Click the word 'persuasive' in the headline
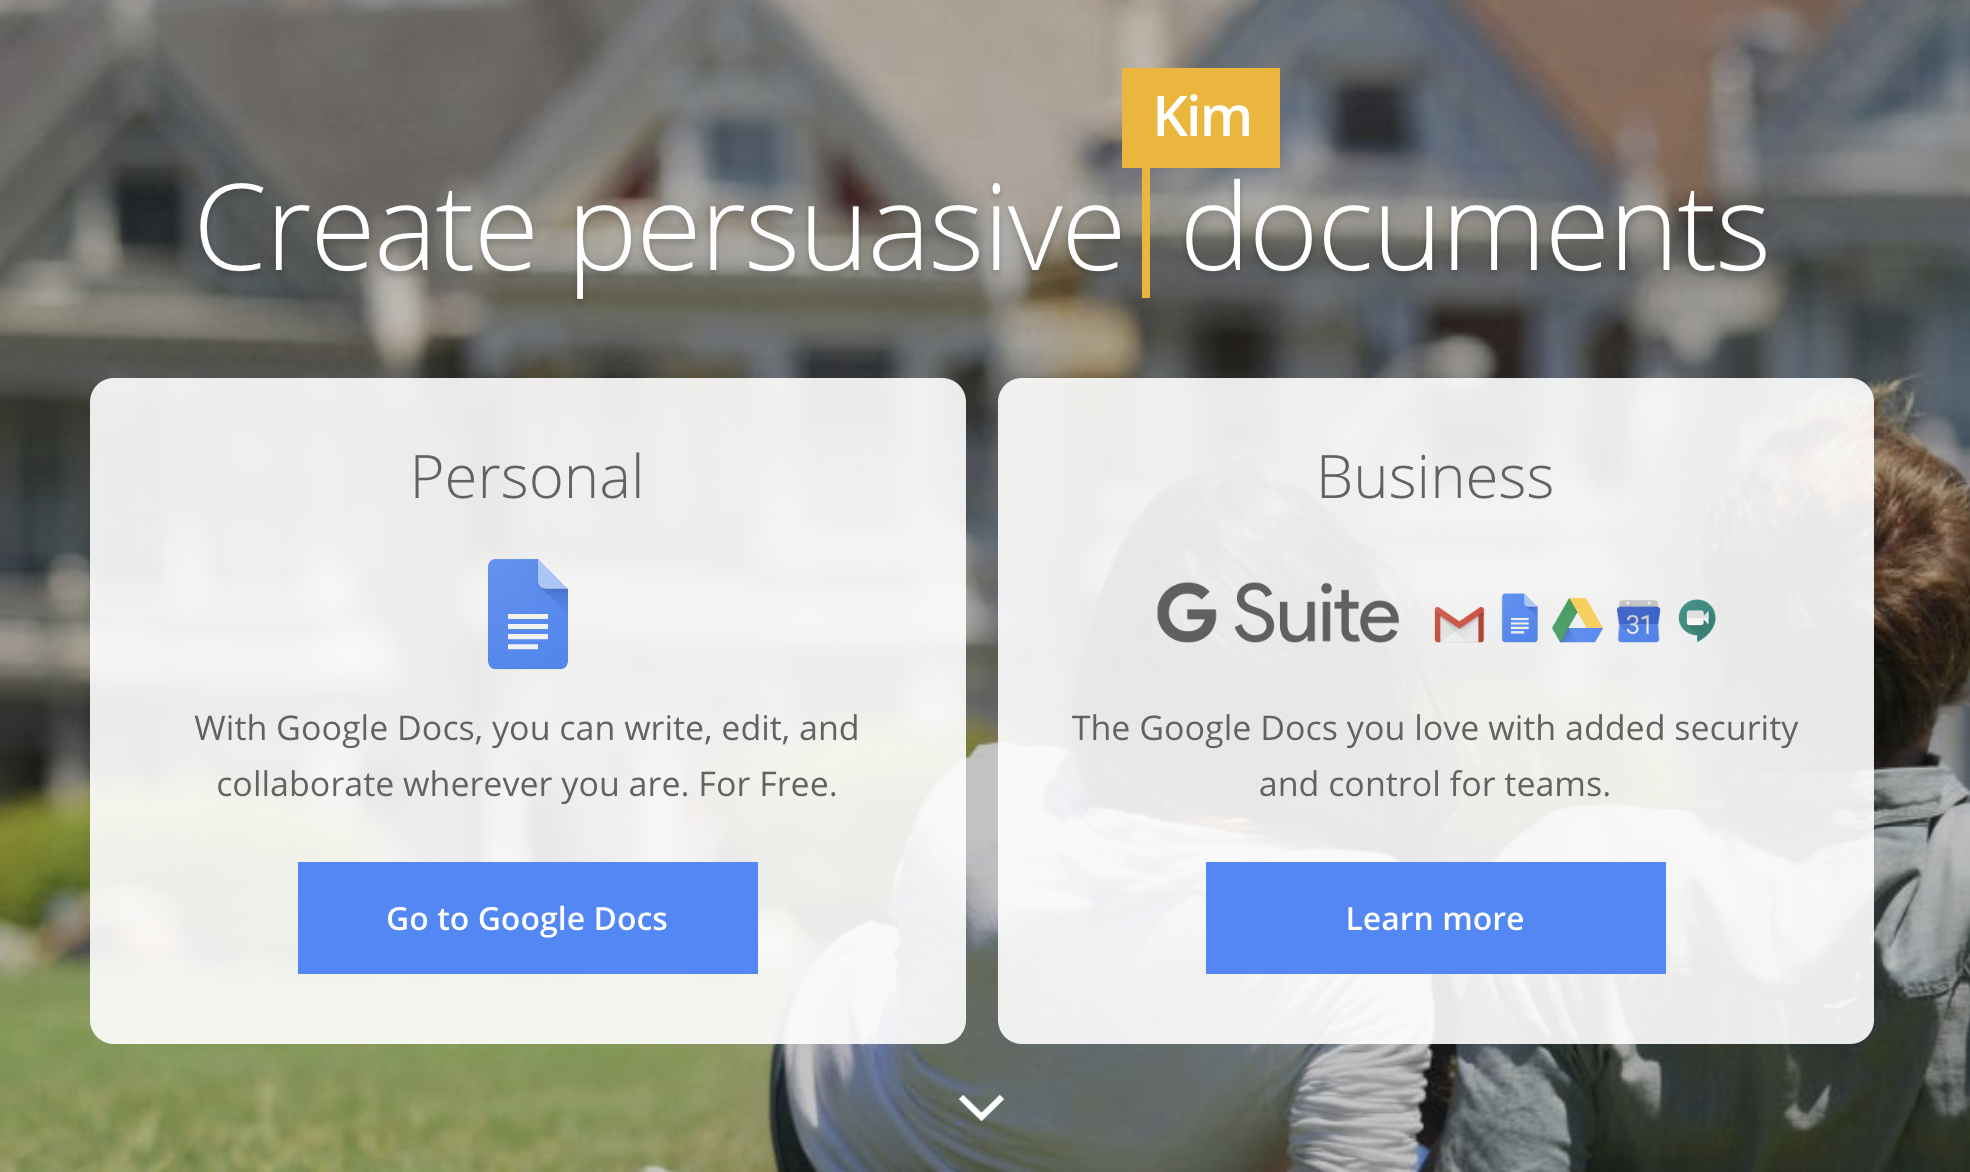The height and width of the screenshot is (1172, 1970). pyautogui.click(x=846, y=232)
